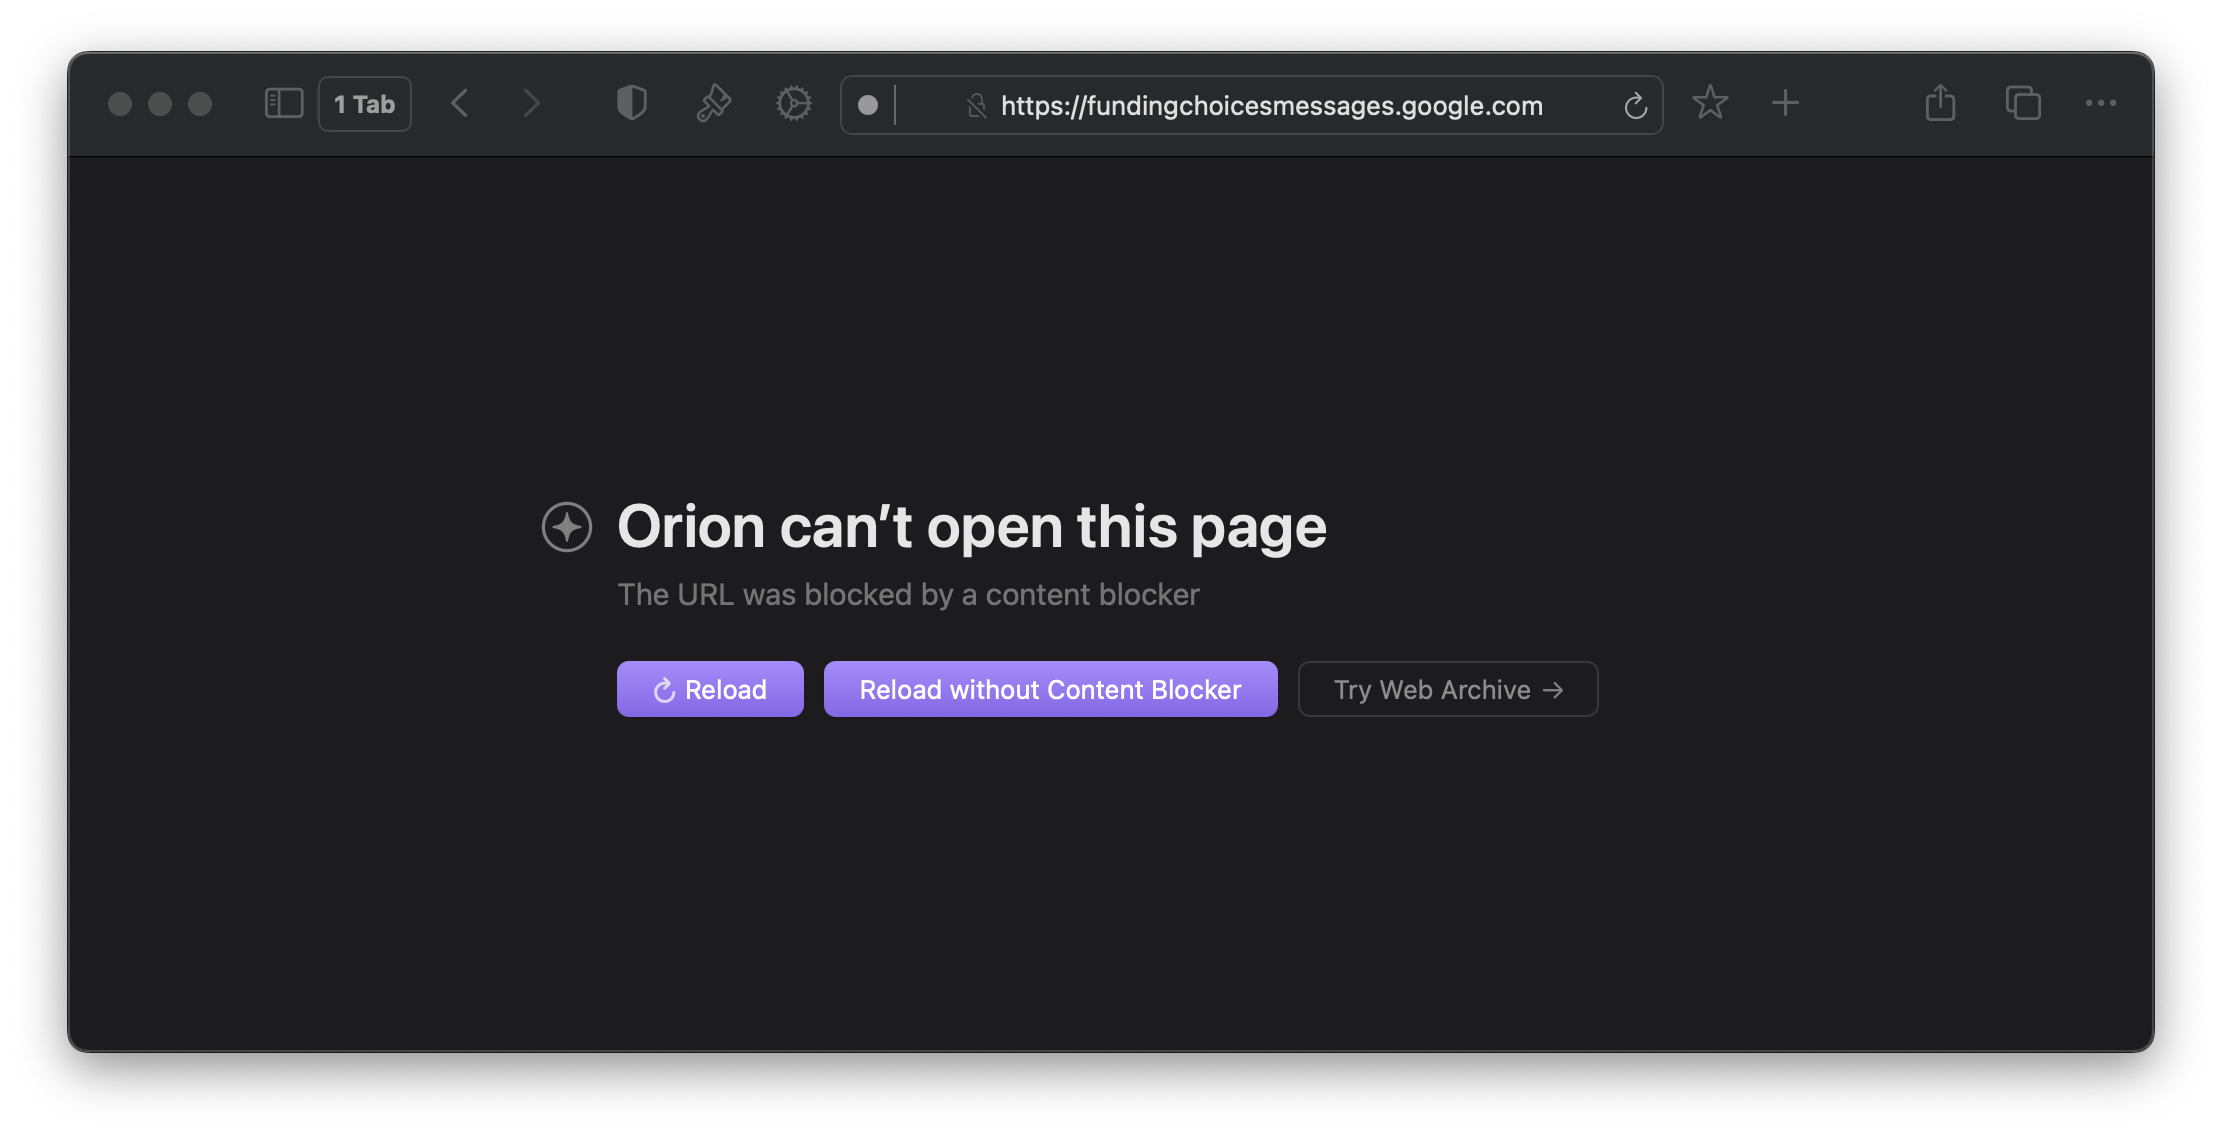Click the fundingchoicesmessages.google.com URL field

(x=1271, y=106)
